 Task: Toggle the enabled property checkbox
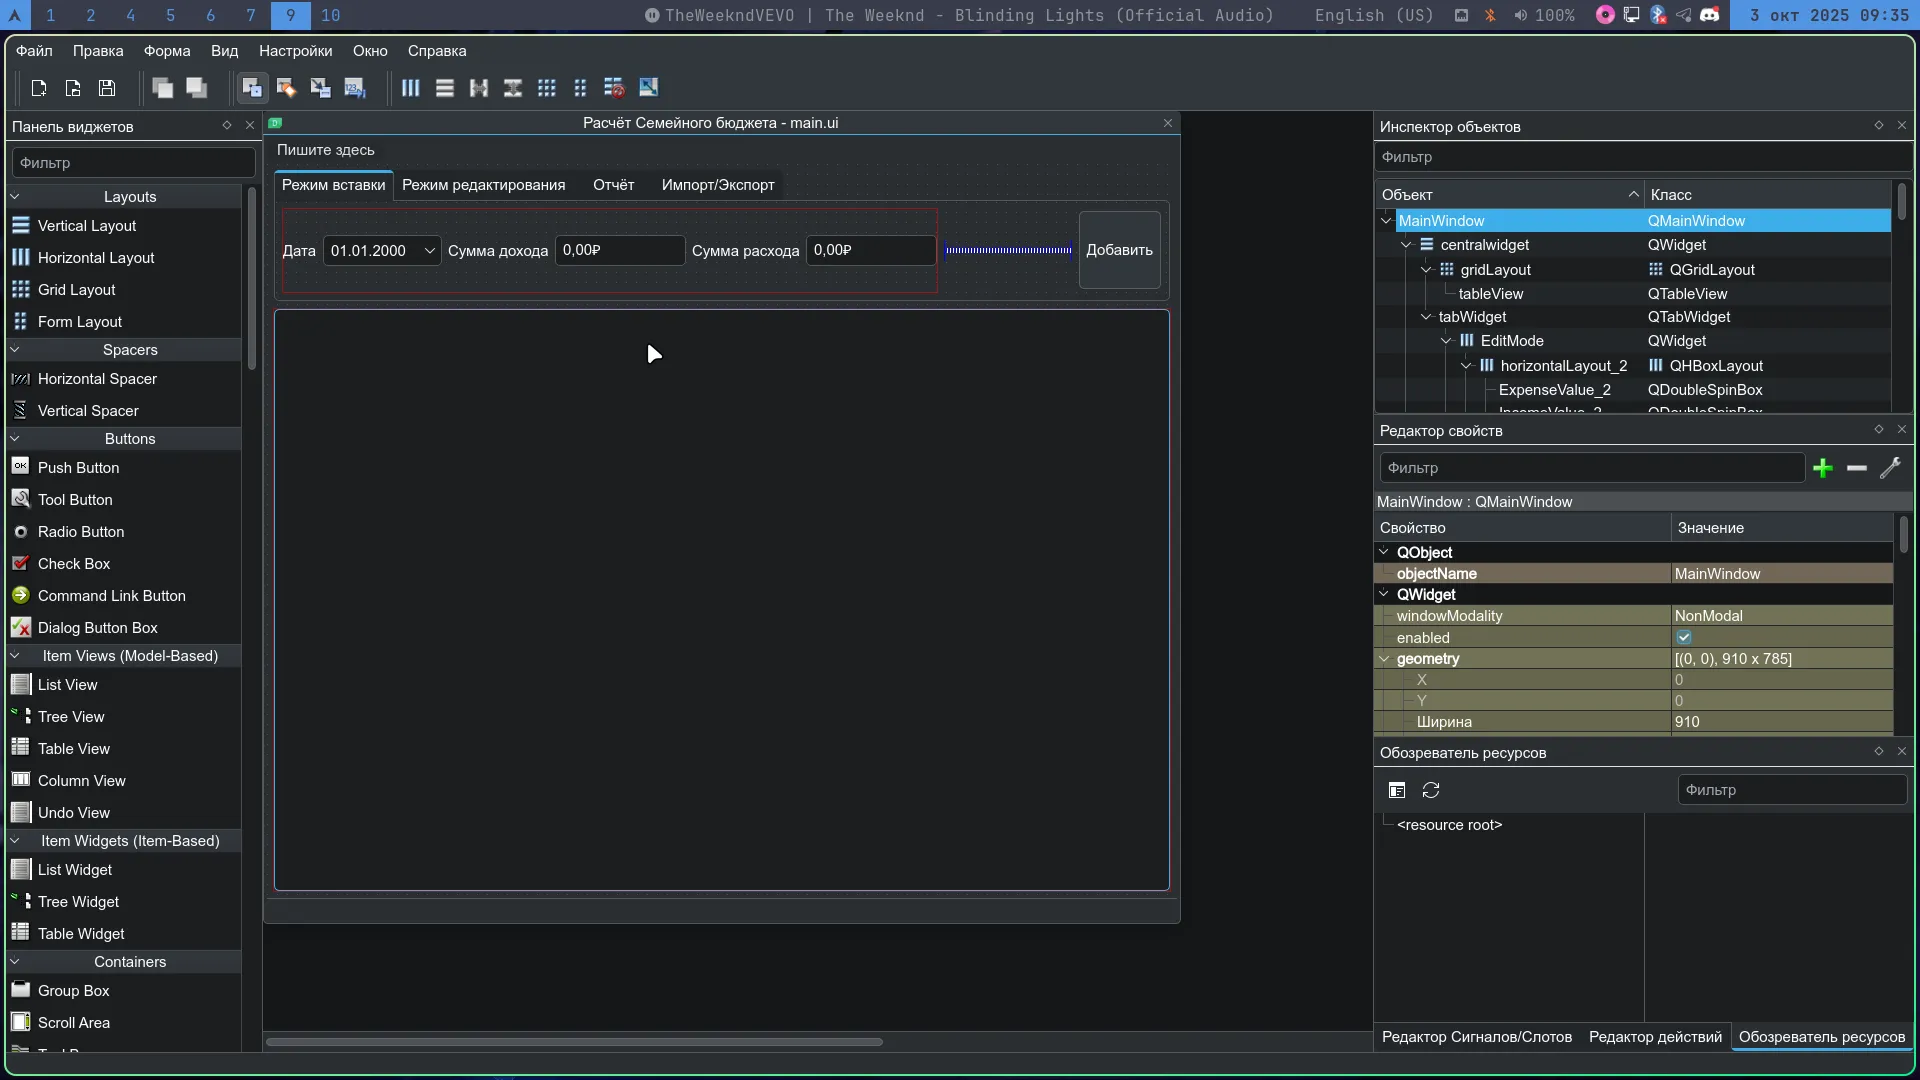[1684, 637]
